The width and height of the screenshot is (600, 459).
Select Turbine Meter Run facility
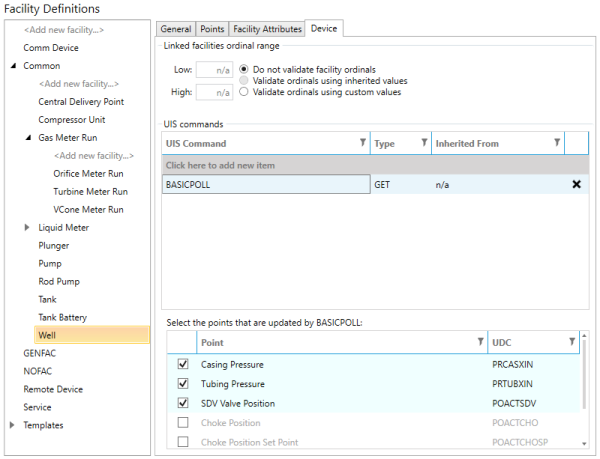pos(91,192)
